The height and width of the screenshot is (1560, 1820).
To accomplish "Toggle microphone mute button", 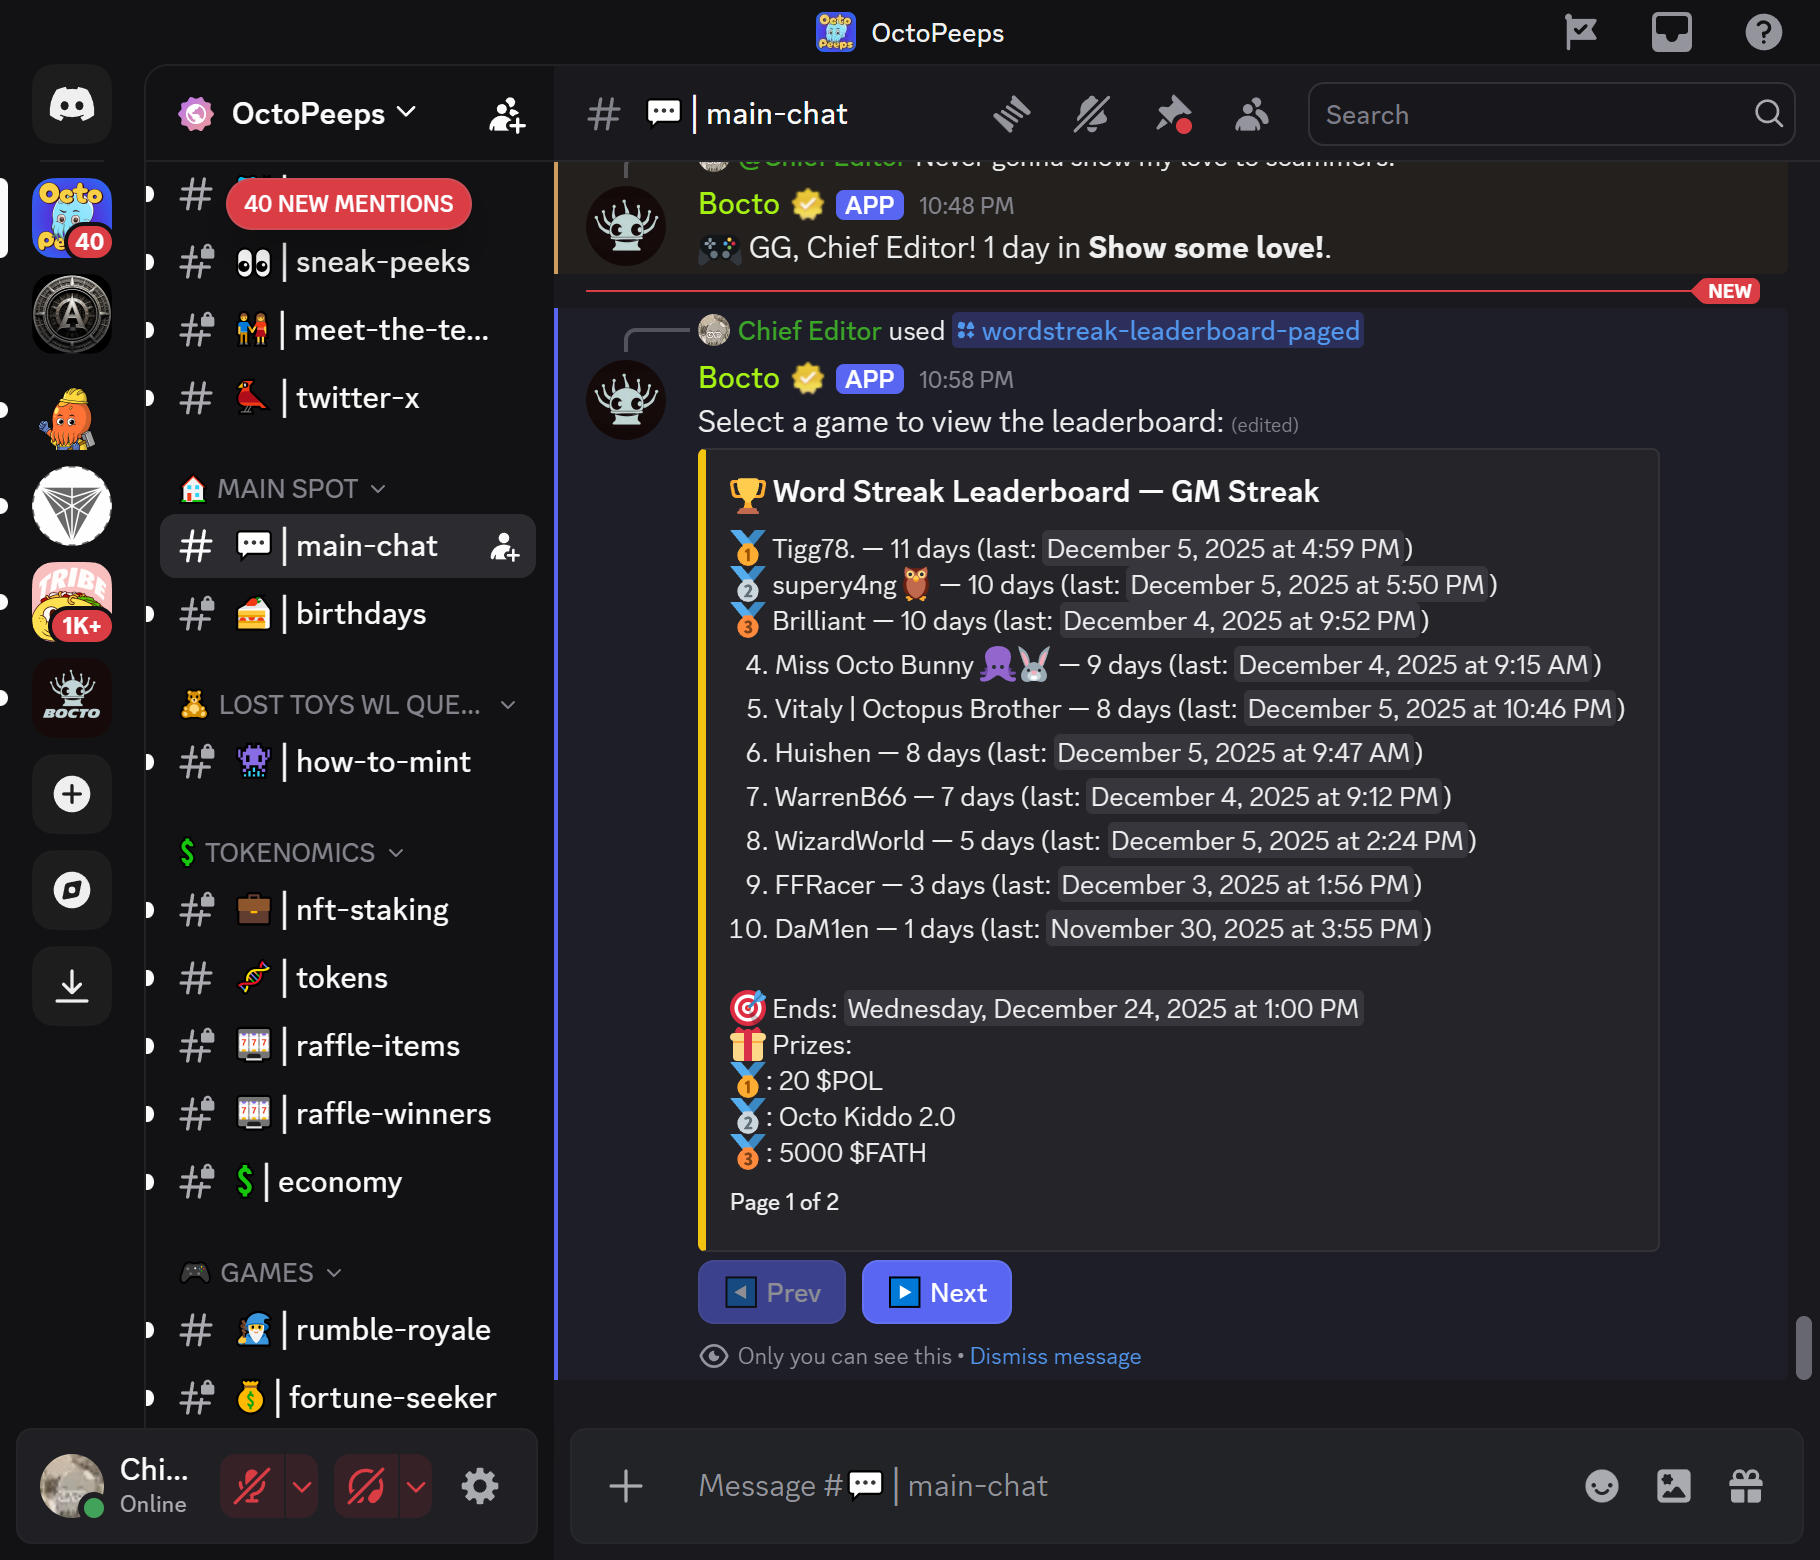I will (251, 1486).
